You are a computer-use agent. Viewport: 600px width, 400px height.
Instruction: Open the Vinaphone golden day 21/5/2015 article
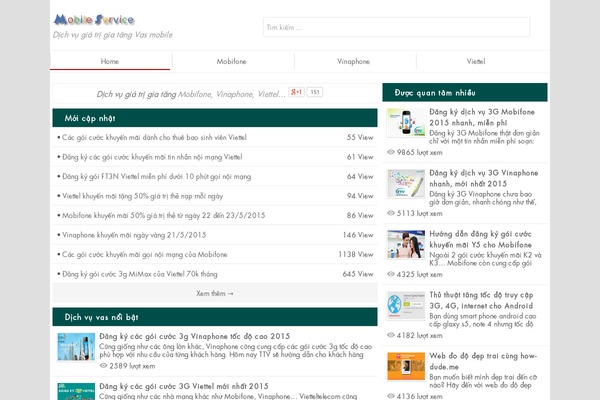click(x=134, y=235)
